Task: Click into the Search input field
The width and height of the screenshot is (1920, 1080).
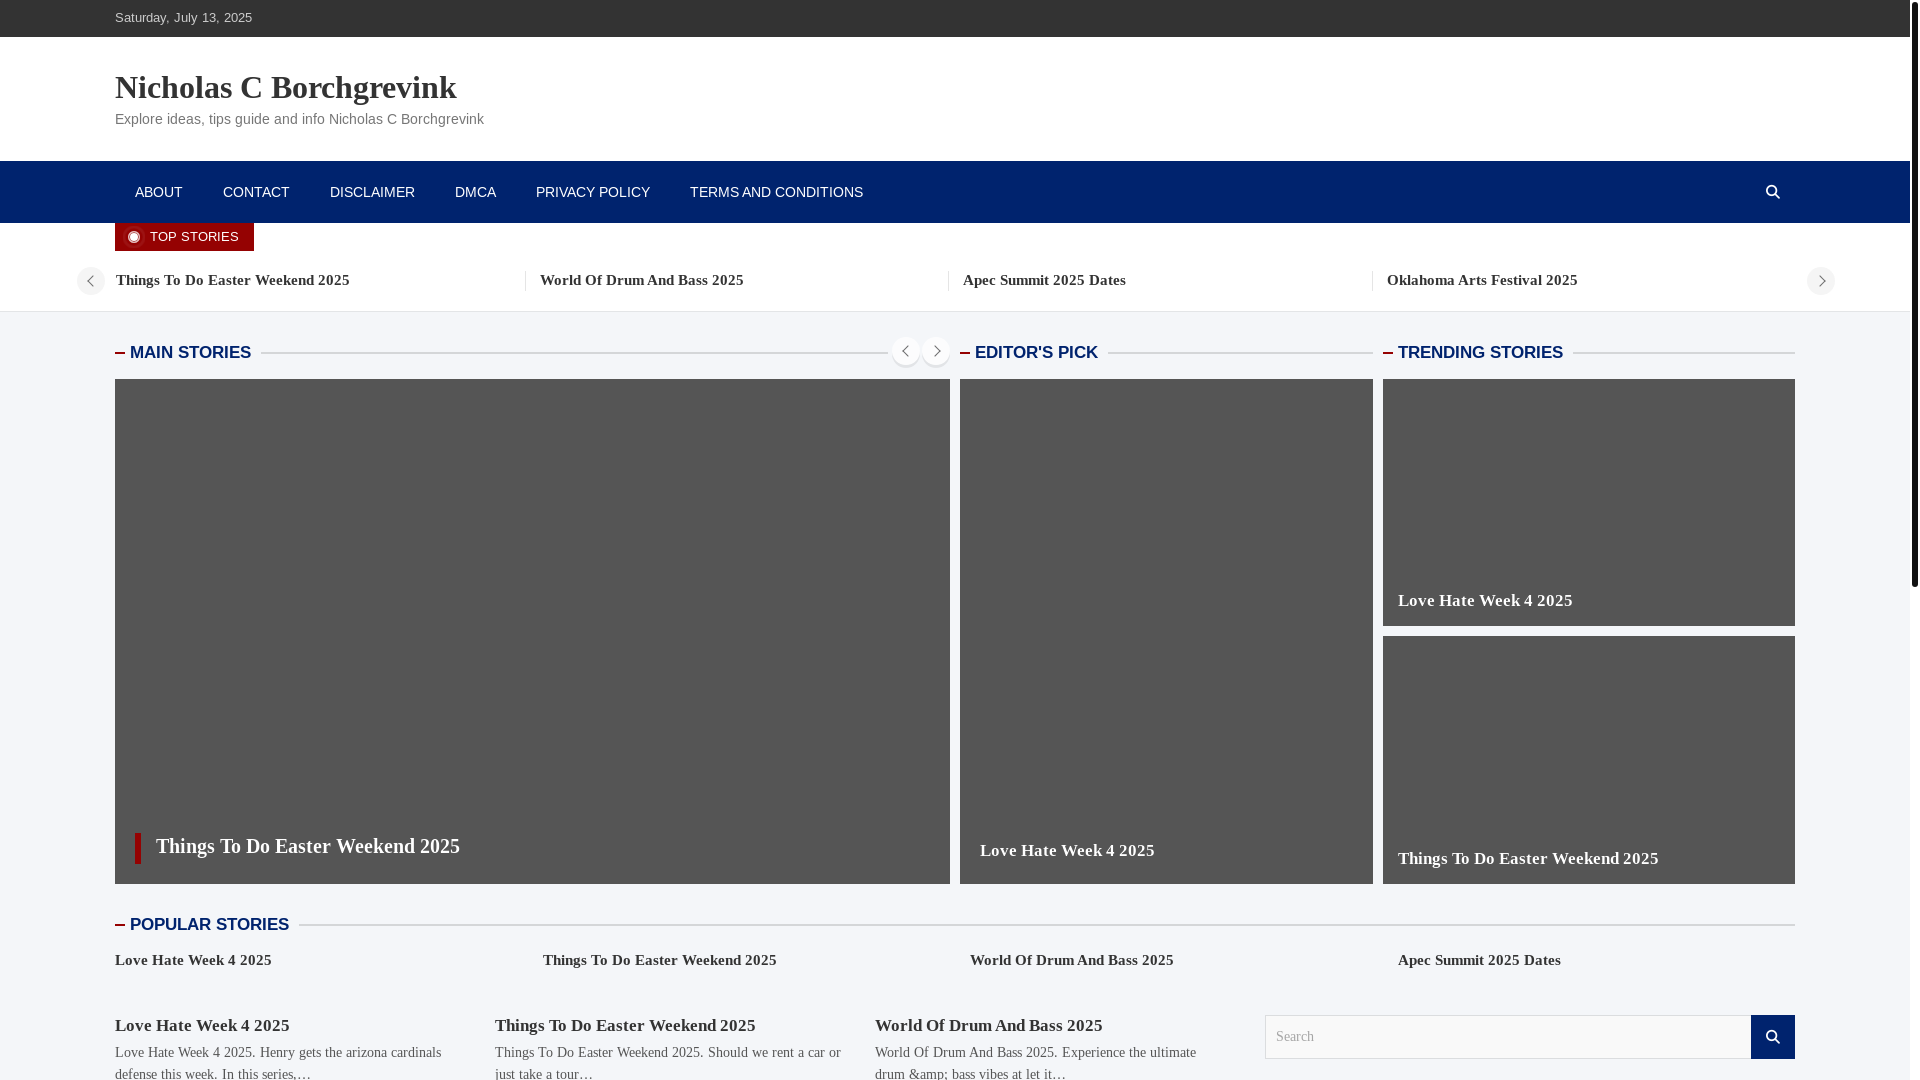Action: point(1508,1037)
